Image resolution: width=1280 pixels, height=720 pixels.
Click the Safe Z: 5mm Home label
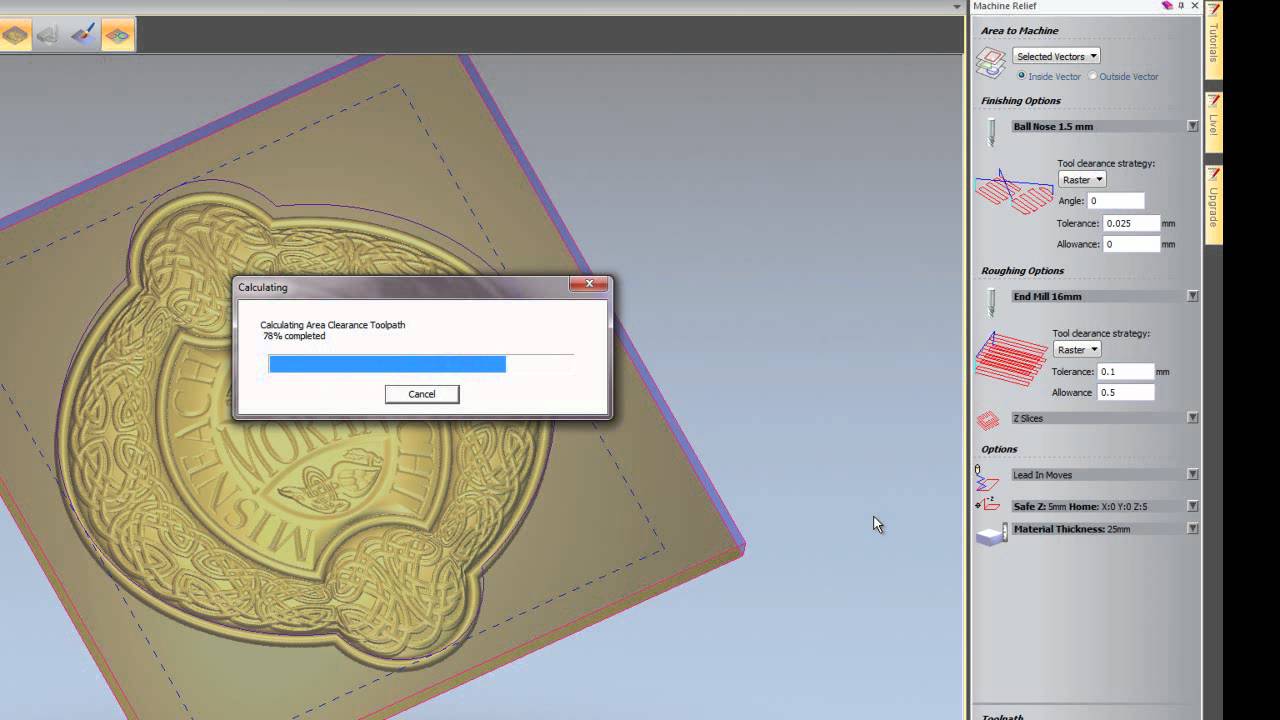tap(1080, 506)
